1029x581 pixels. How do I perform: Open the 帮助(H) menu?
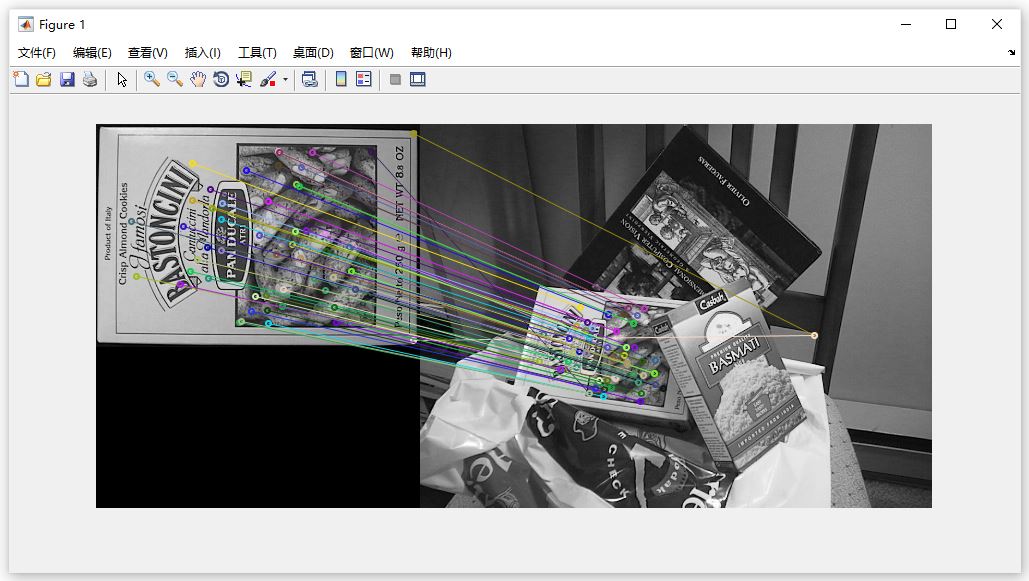(431, 53)
